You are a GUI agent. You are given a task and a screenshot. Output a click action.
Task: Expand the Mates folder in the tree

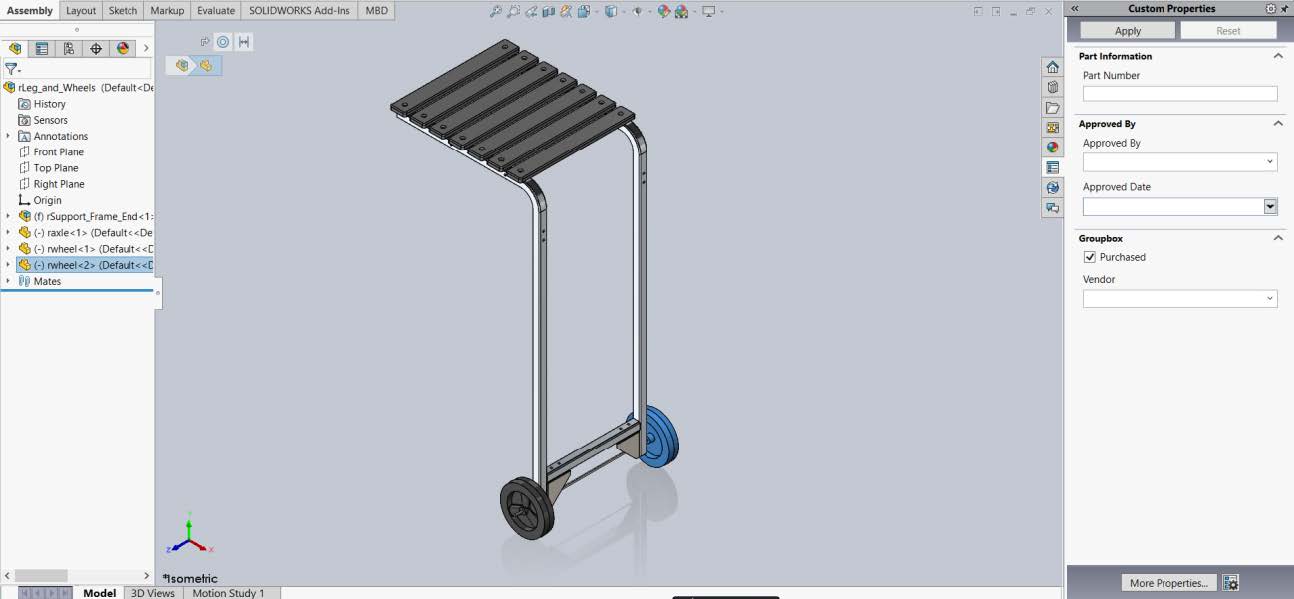[8, 281]
